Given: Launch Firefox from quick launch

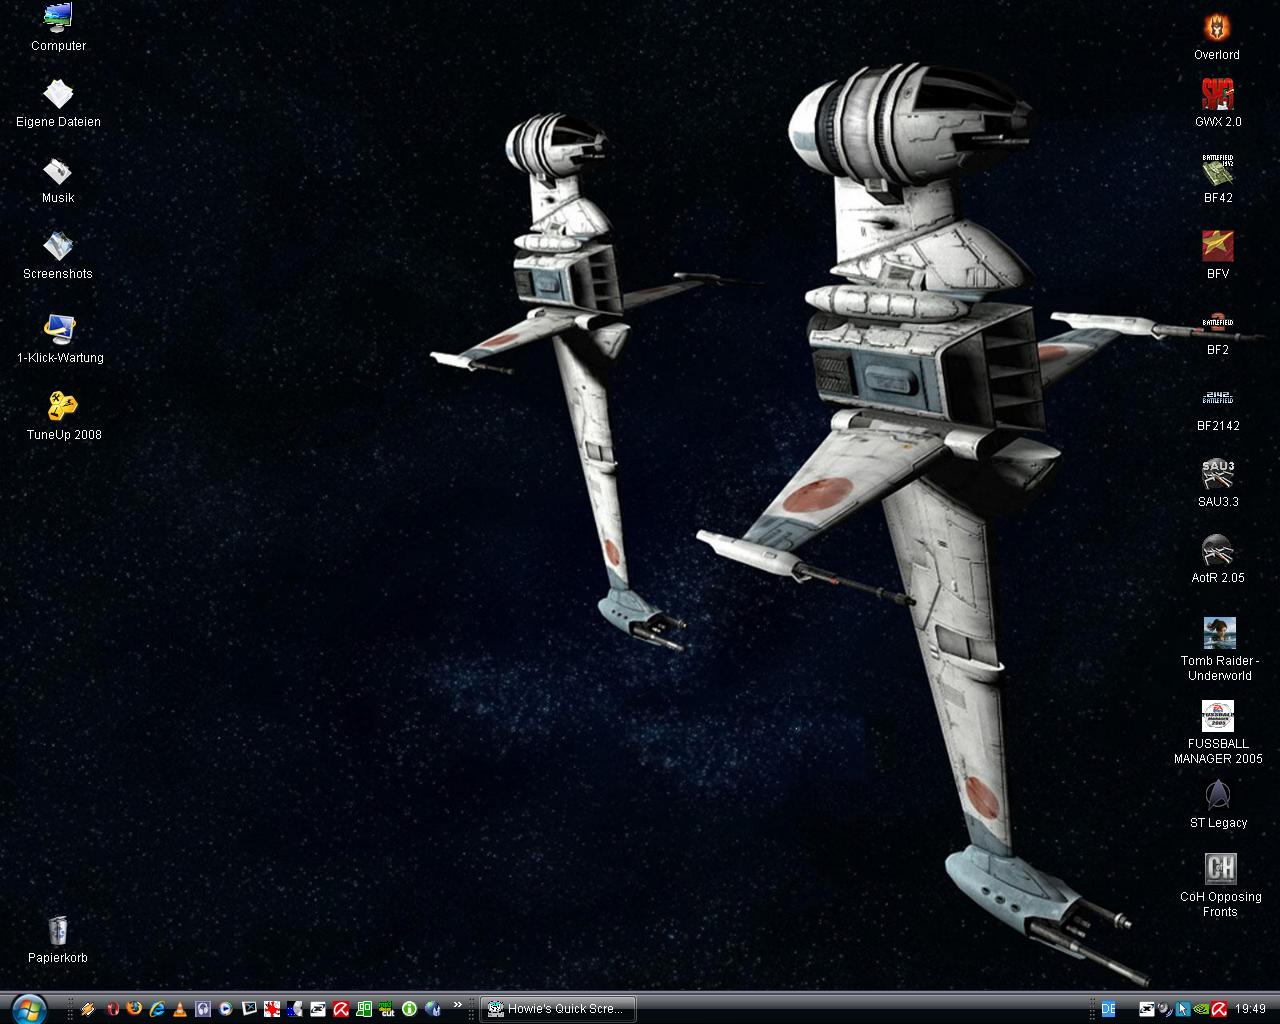Looking at the screenshot, I should [x=134, y=1009].
